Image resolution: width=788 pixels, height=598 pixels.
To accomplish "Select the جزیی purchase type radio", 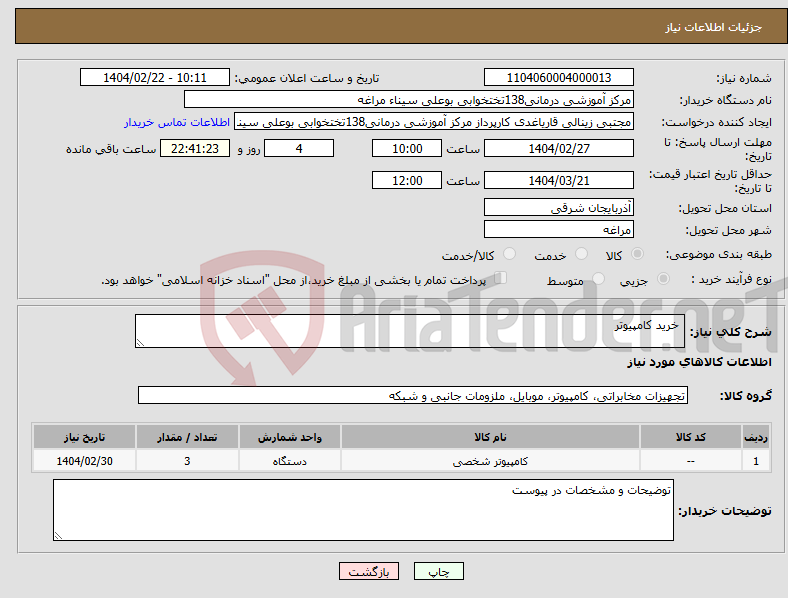I will pyautogui.click(x=663, y=279).
